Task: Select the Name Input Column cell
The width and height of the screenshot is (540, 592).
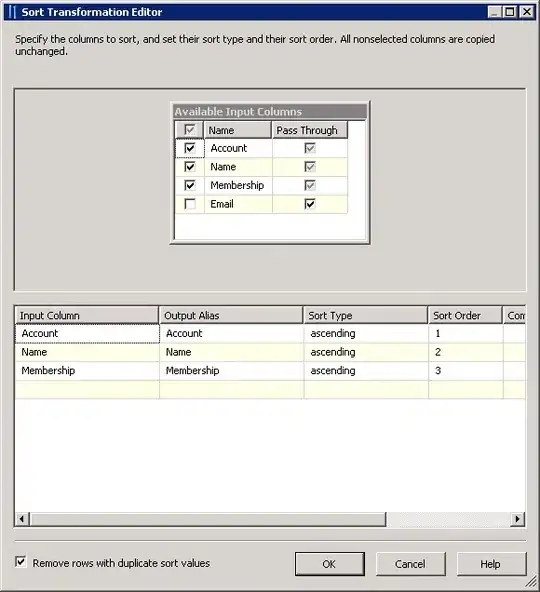Action: (x=87, y=352)
